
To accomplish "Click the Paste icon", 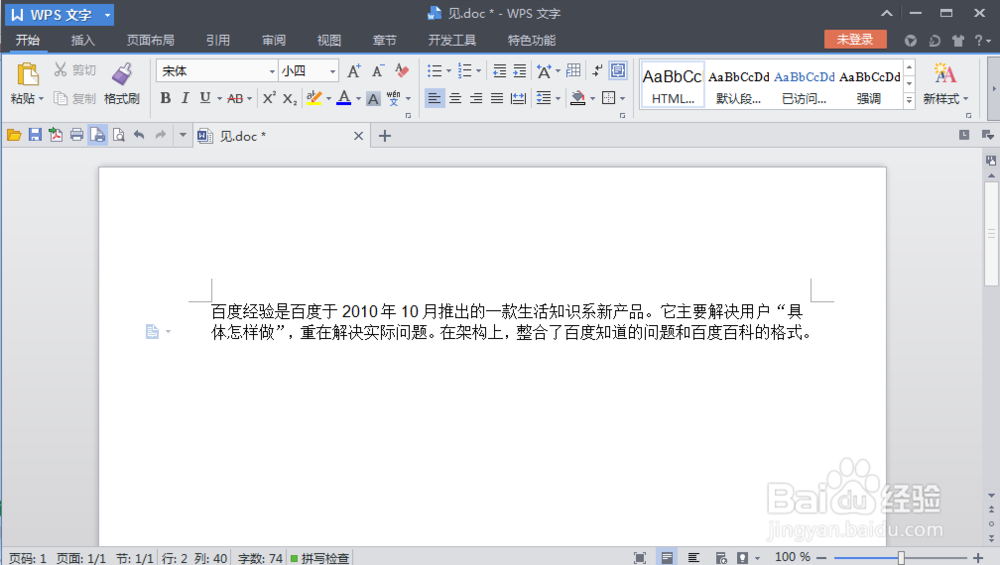I will pyautogui.click(x=27, y=74).
